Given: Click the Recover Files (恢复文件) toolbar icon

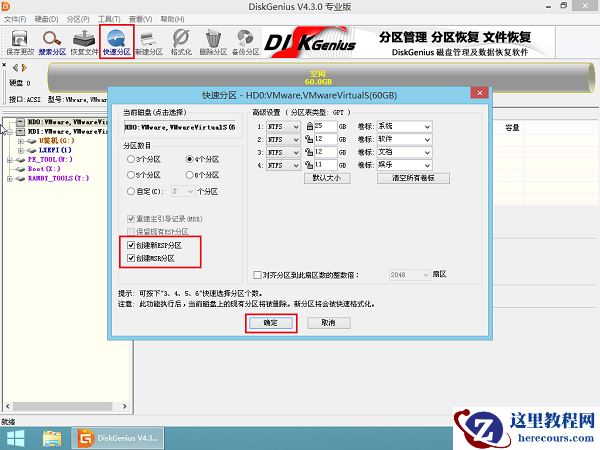Looking at the screenshot, I should [x=84, y=42].
